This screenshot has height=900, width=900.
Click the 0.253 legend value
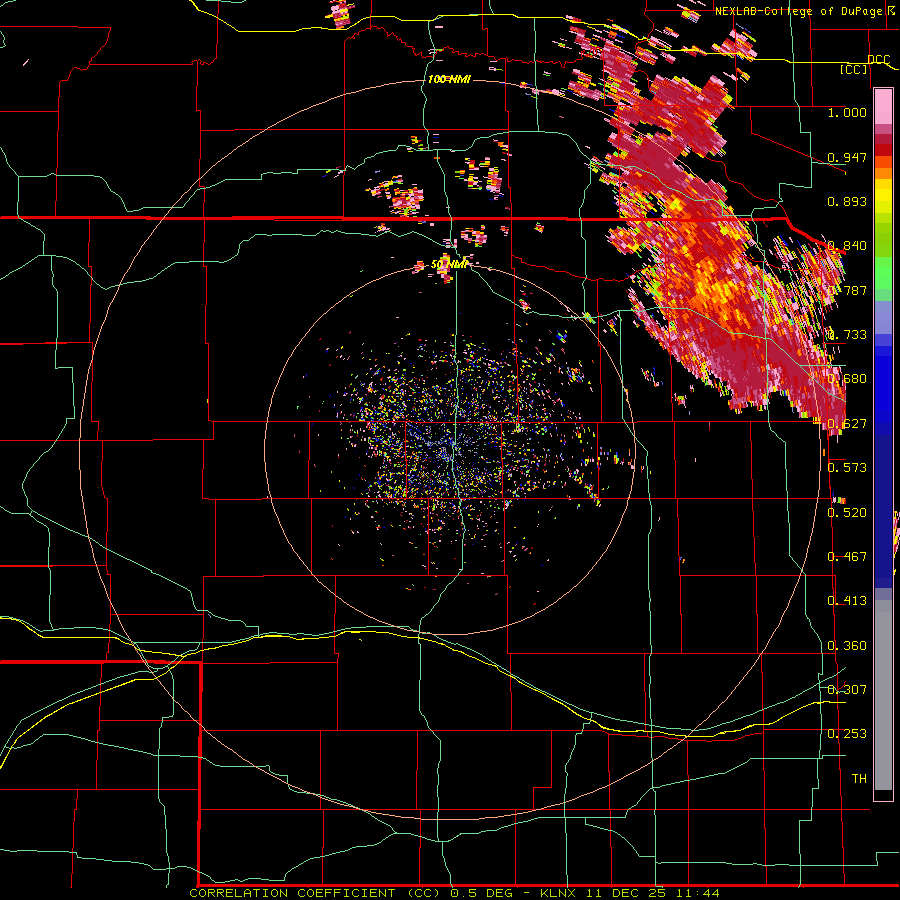[x=847, y=733]
